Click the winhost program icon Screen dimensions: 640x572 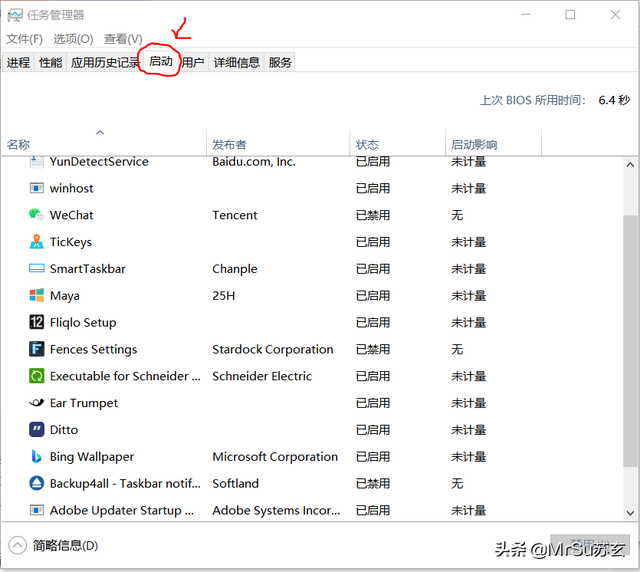pos(36,188)
